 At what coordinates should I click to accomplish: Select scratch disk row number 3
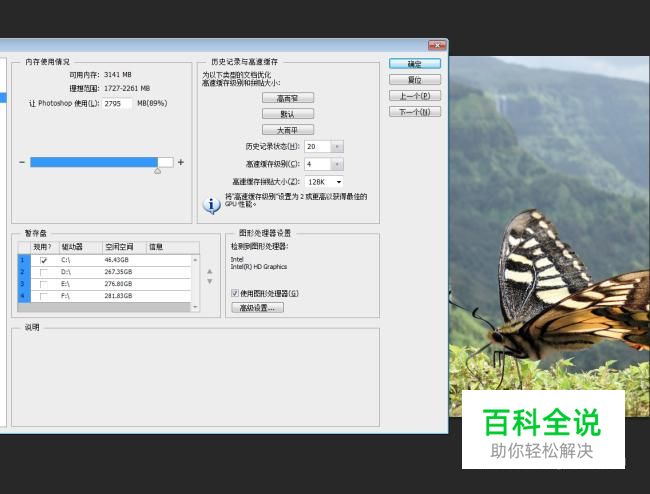click(24, 284)
